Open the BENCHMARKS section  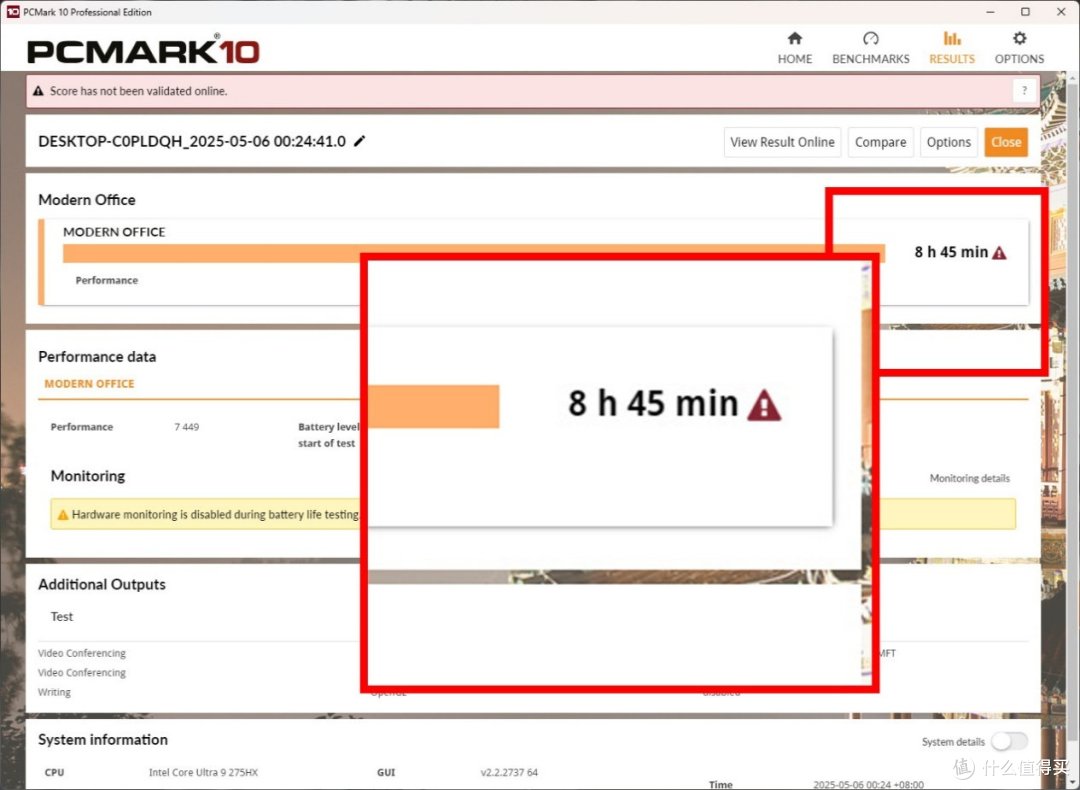[871, 48]
